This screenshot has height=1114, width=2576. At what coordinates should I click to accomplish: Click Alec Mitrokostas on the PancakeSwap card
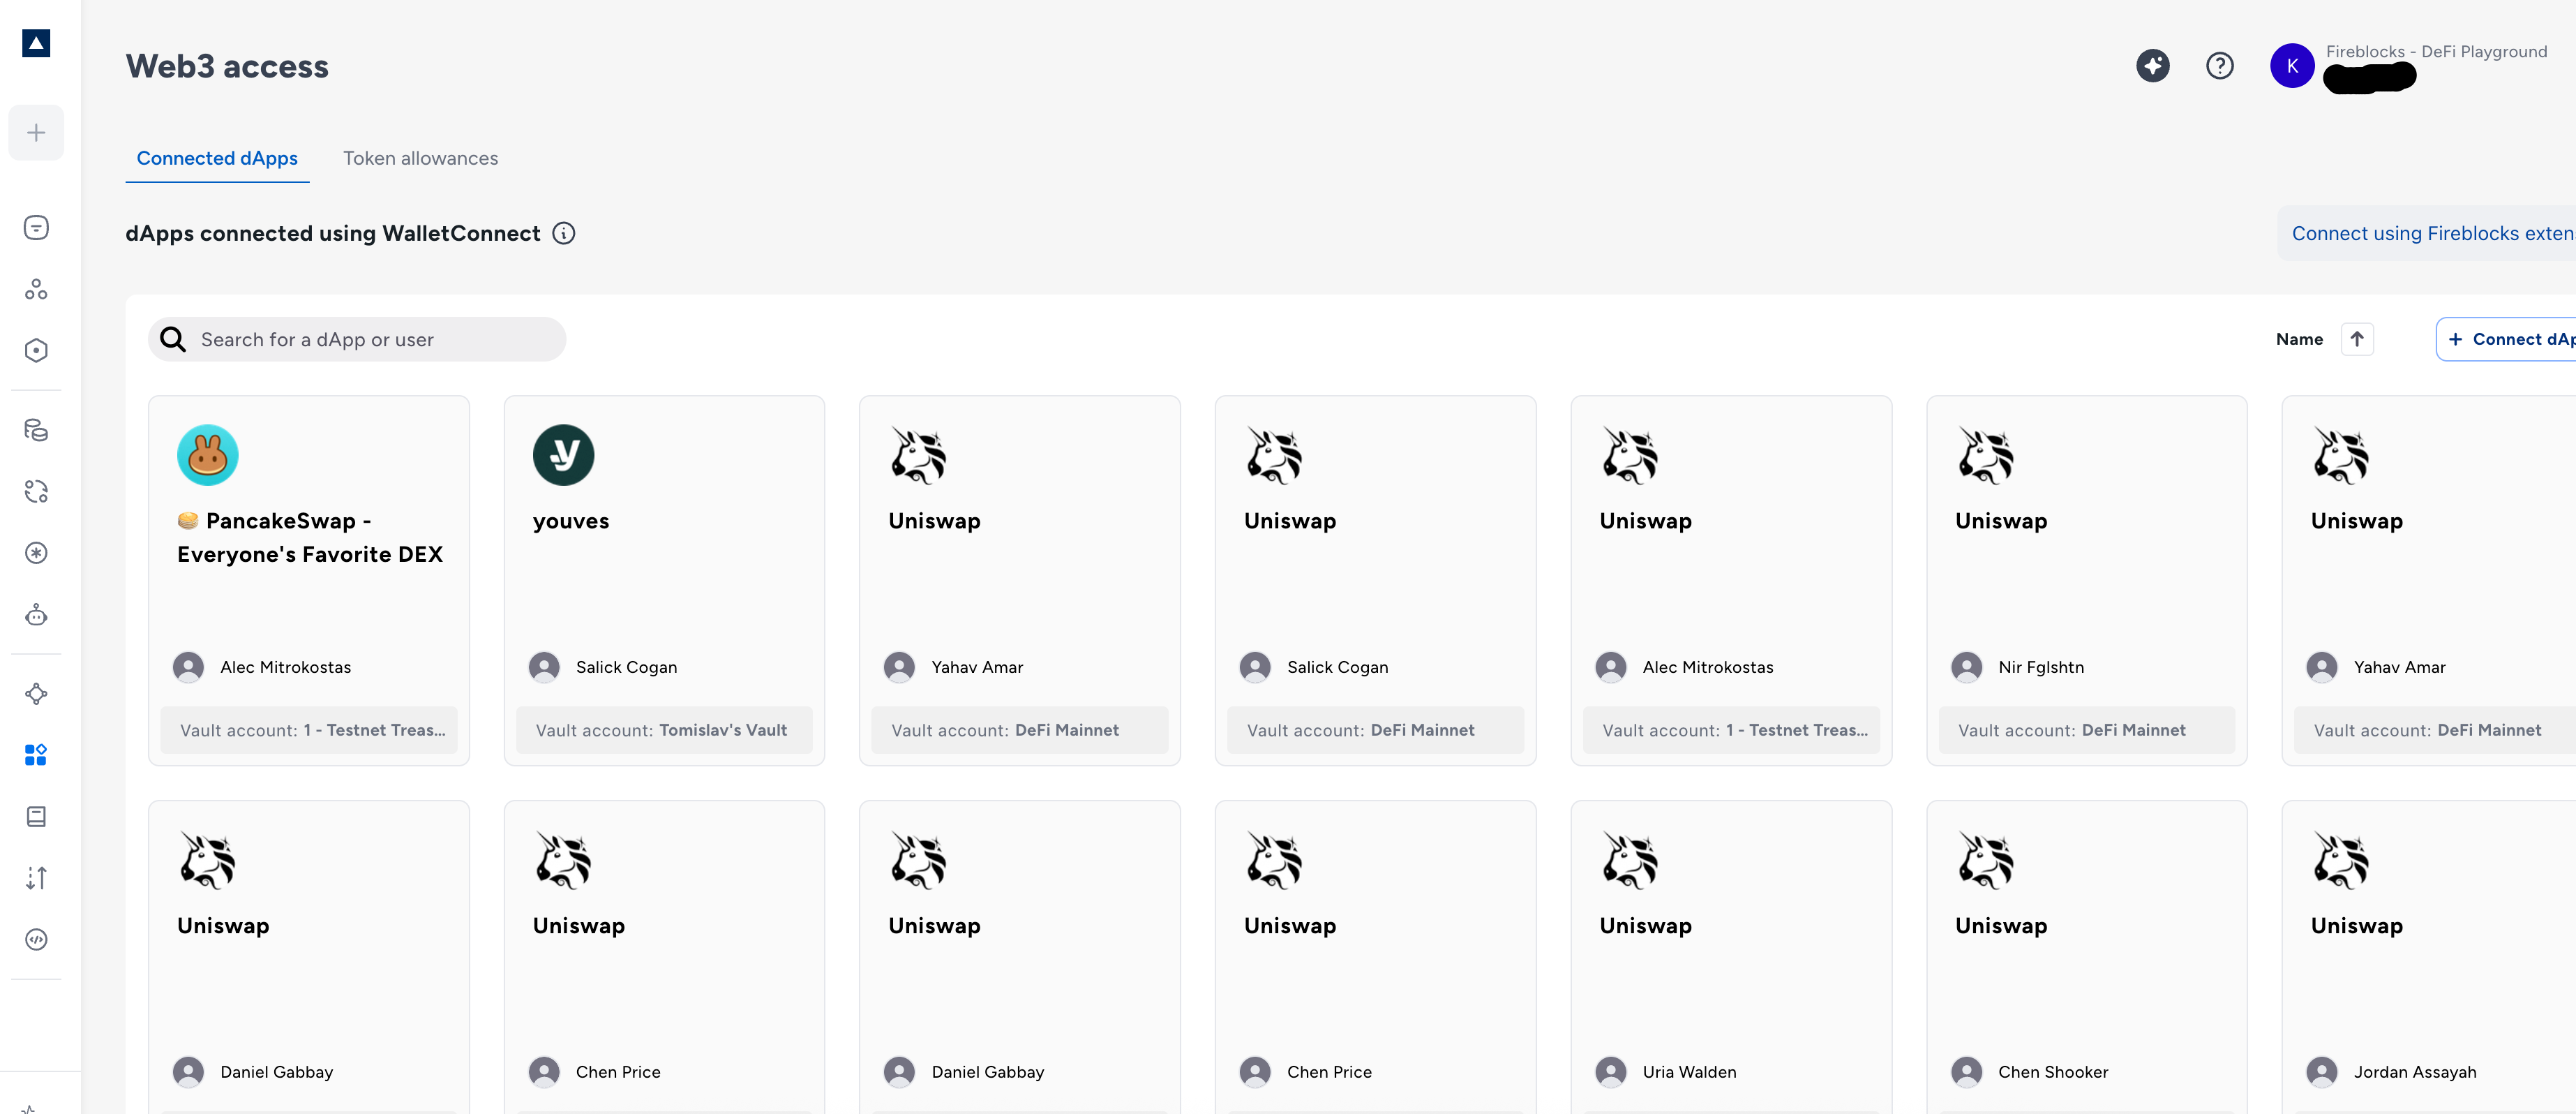(x=285, y=668)
